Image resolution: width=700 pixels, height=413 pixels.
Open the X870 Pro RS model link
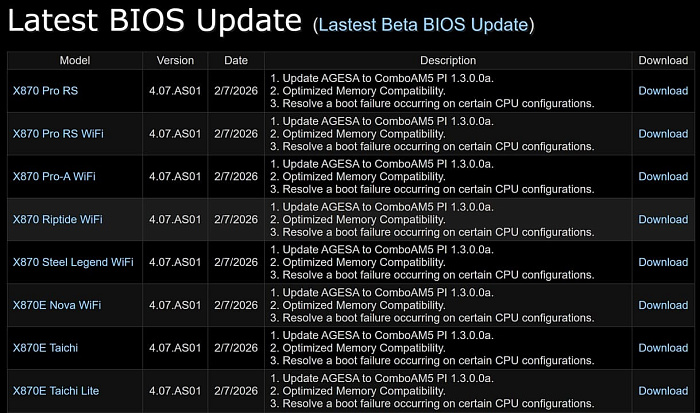point(45,91)
